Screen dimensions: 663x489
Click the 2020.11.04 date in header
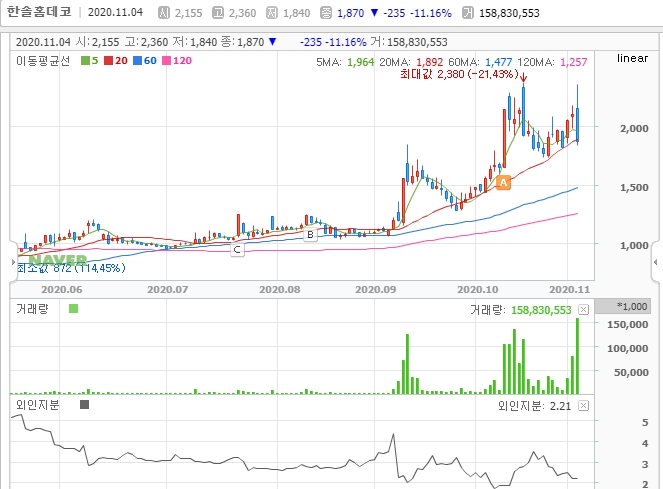[x=115, y=12]
